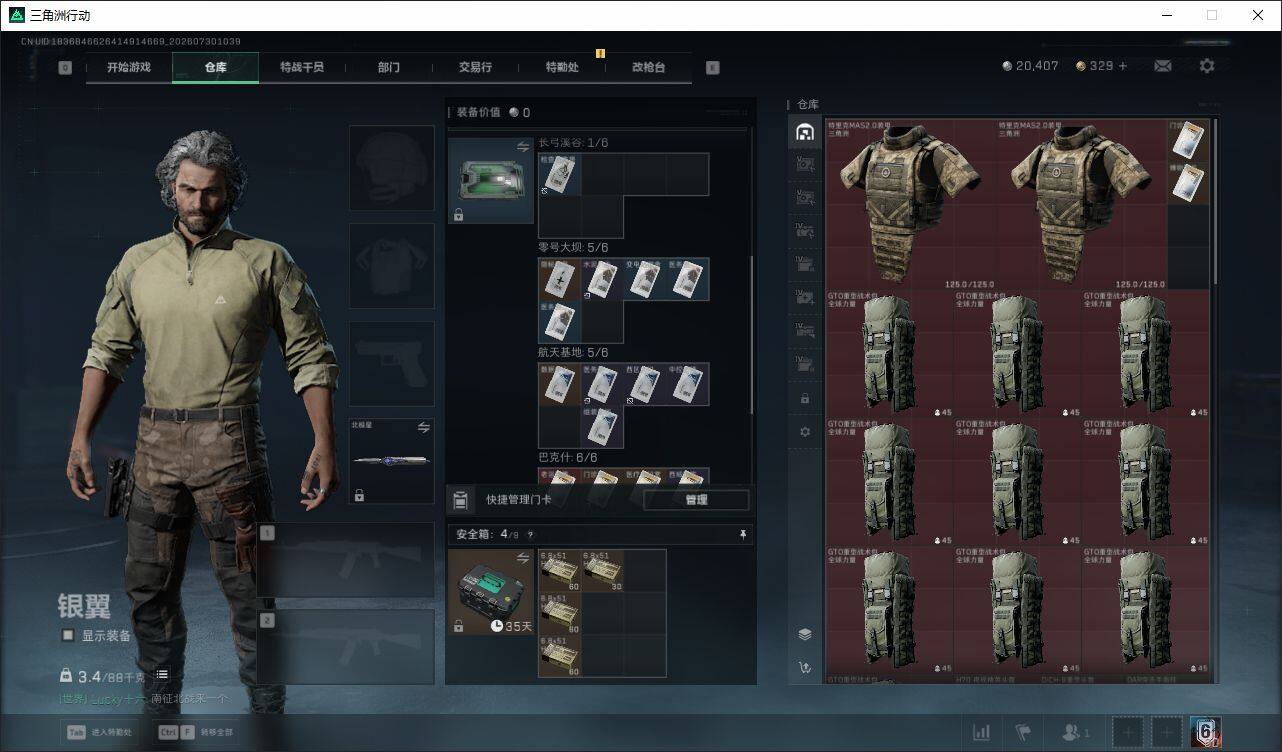Select the safe box thumbnail showing 35天
The image size is (1282, 752).
click(x=491, y=592)
